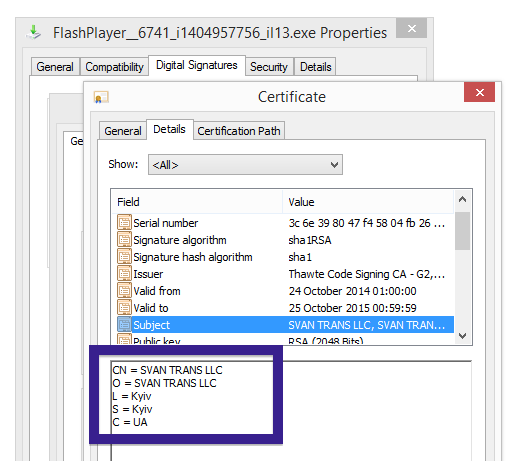Image resolution: width=516 pixels, height=461 pixels.
Task: Click the line CN = SVAN TRANS LLC
Action: pos(167,370)
